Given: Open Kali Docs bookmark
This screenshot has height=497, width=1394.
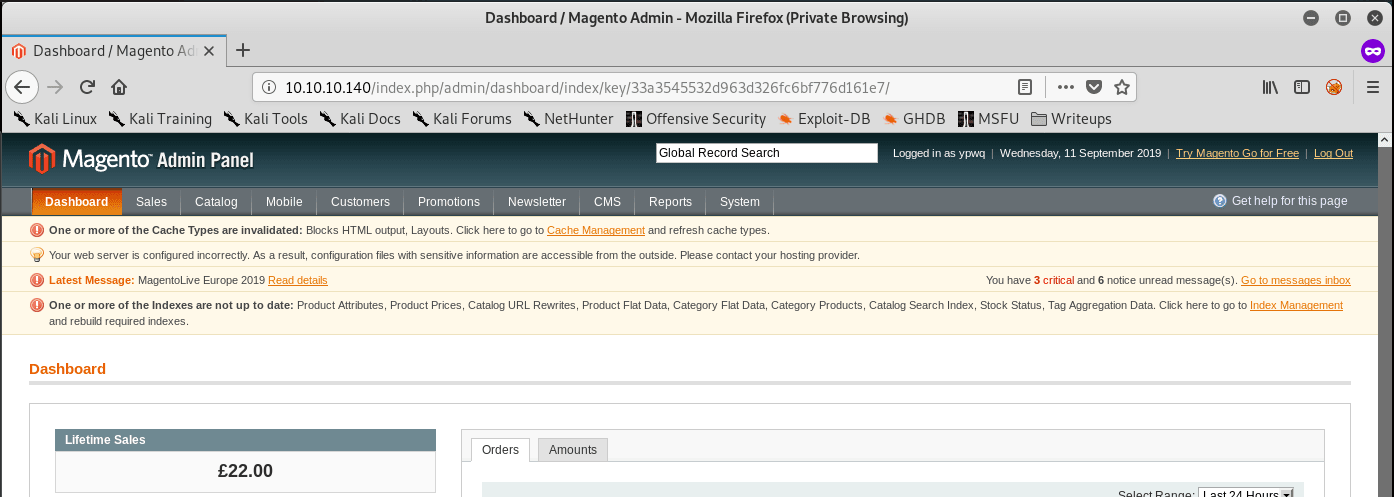Looking at the screenshot, I should tap(360, 119).
